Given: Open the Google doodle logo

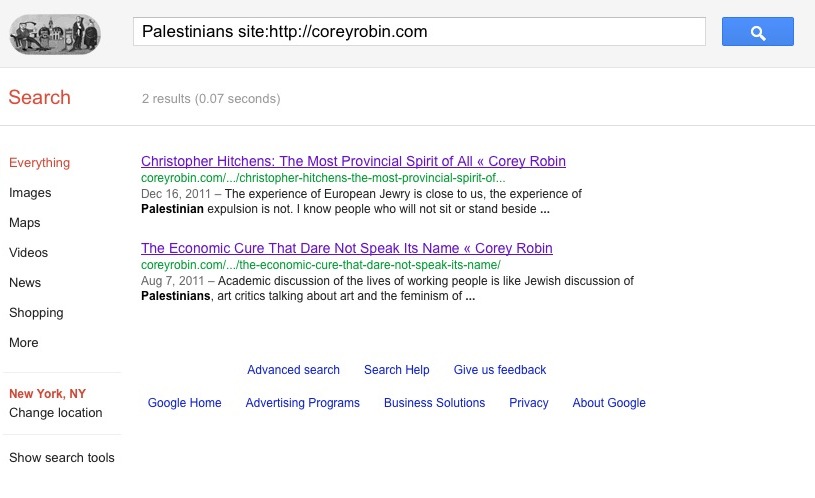Looking at the screenshot, I should point(55,34).
